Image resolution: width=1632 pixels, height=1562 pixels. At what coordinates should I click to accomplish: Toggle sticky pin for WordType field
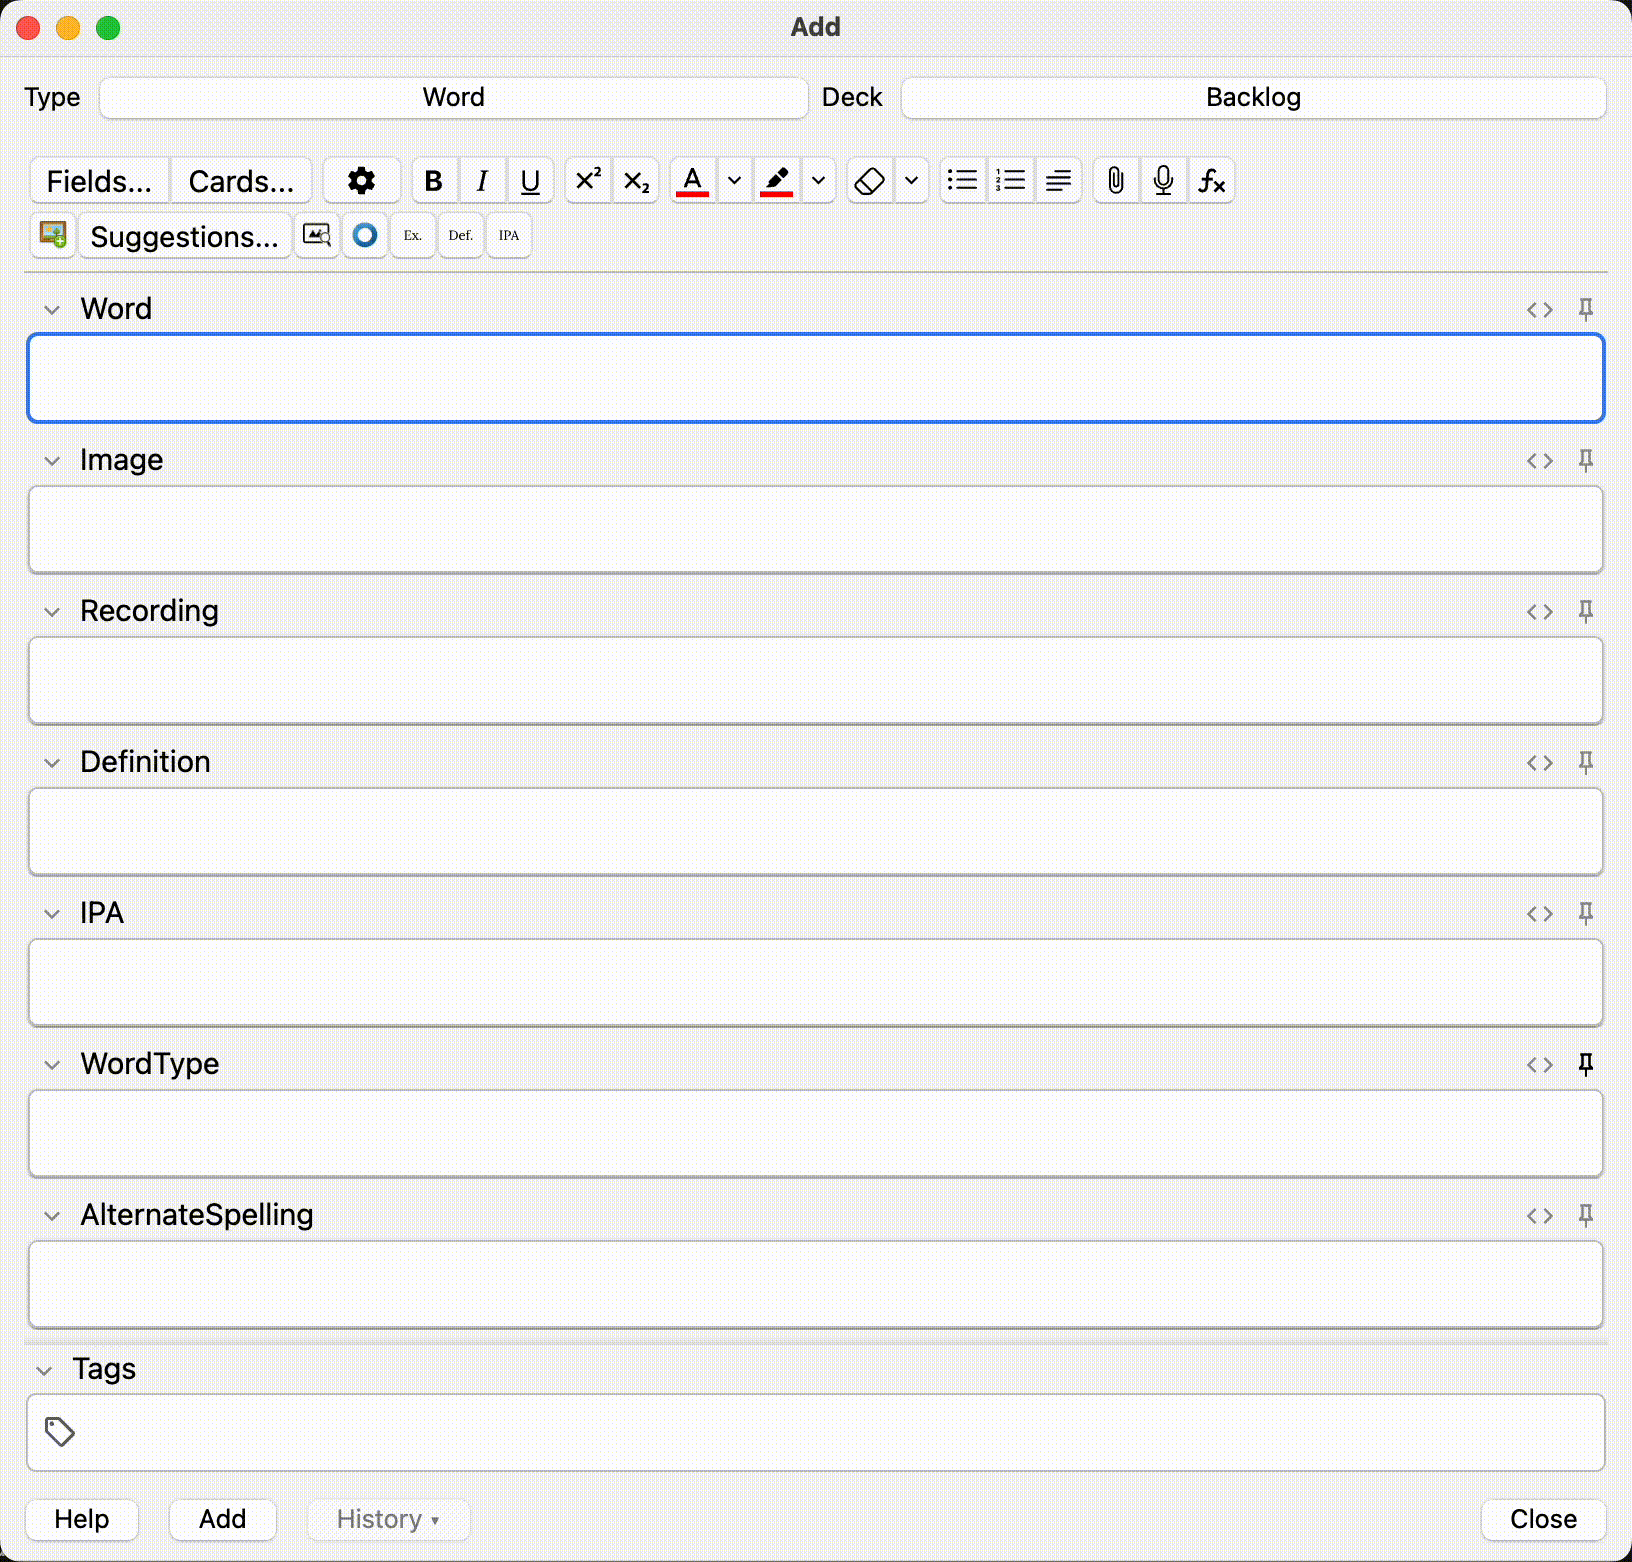point(1585,1064)
